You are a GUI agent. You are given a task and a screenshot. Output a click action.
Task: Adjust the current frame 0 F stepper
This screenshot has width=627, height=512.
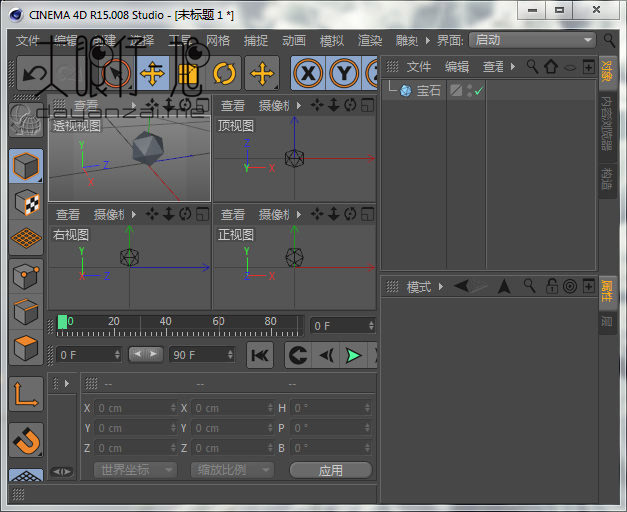tap(371, 326)
